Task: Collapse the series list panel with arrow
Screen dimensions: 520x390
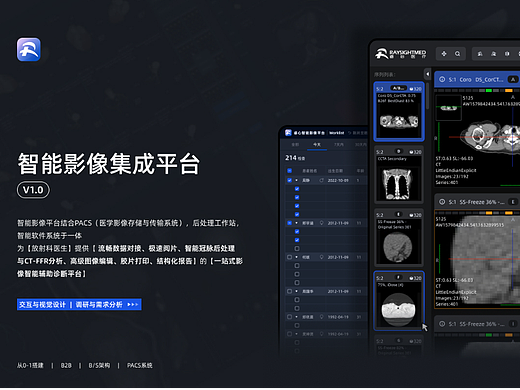Action: point(428,74)
